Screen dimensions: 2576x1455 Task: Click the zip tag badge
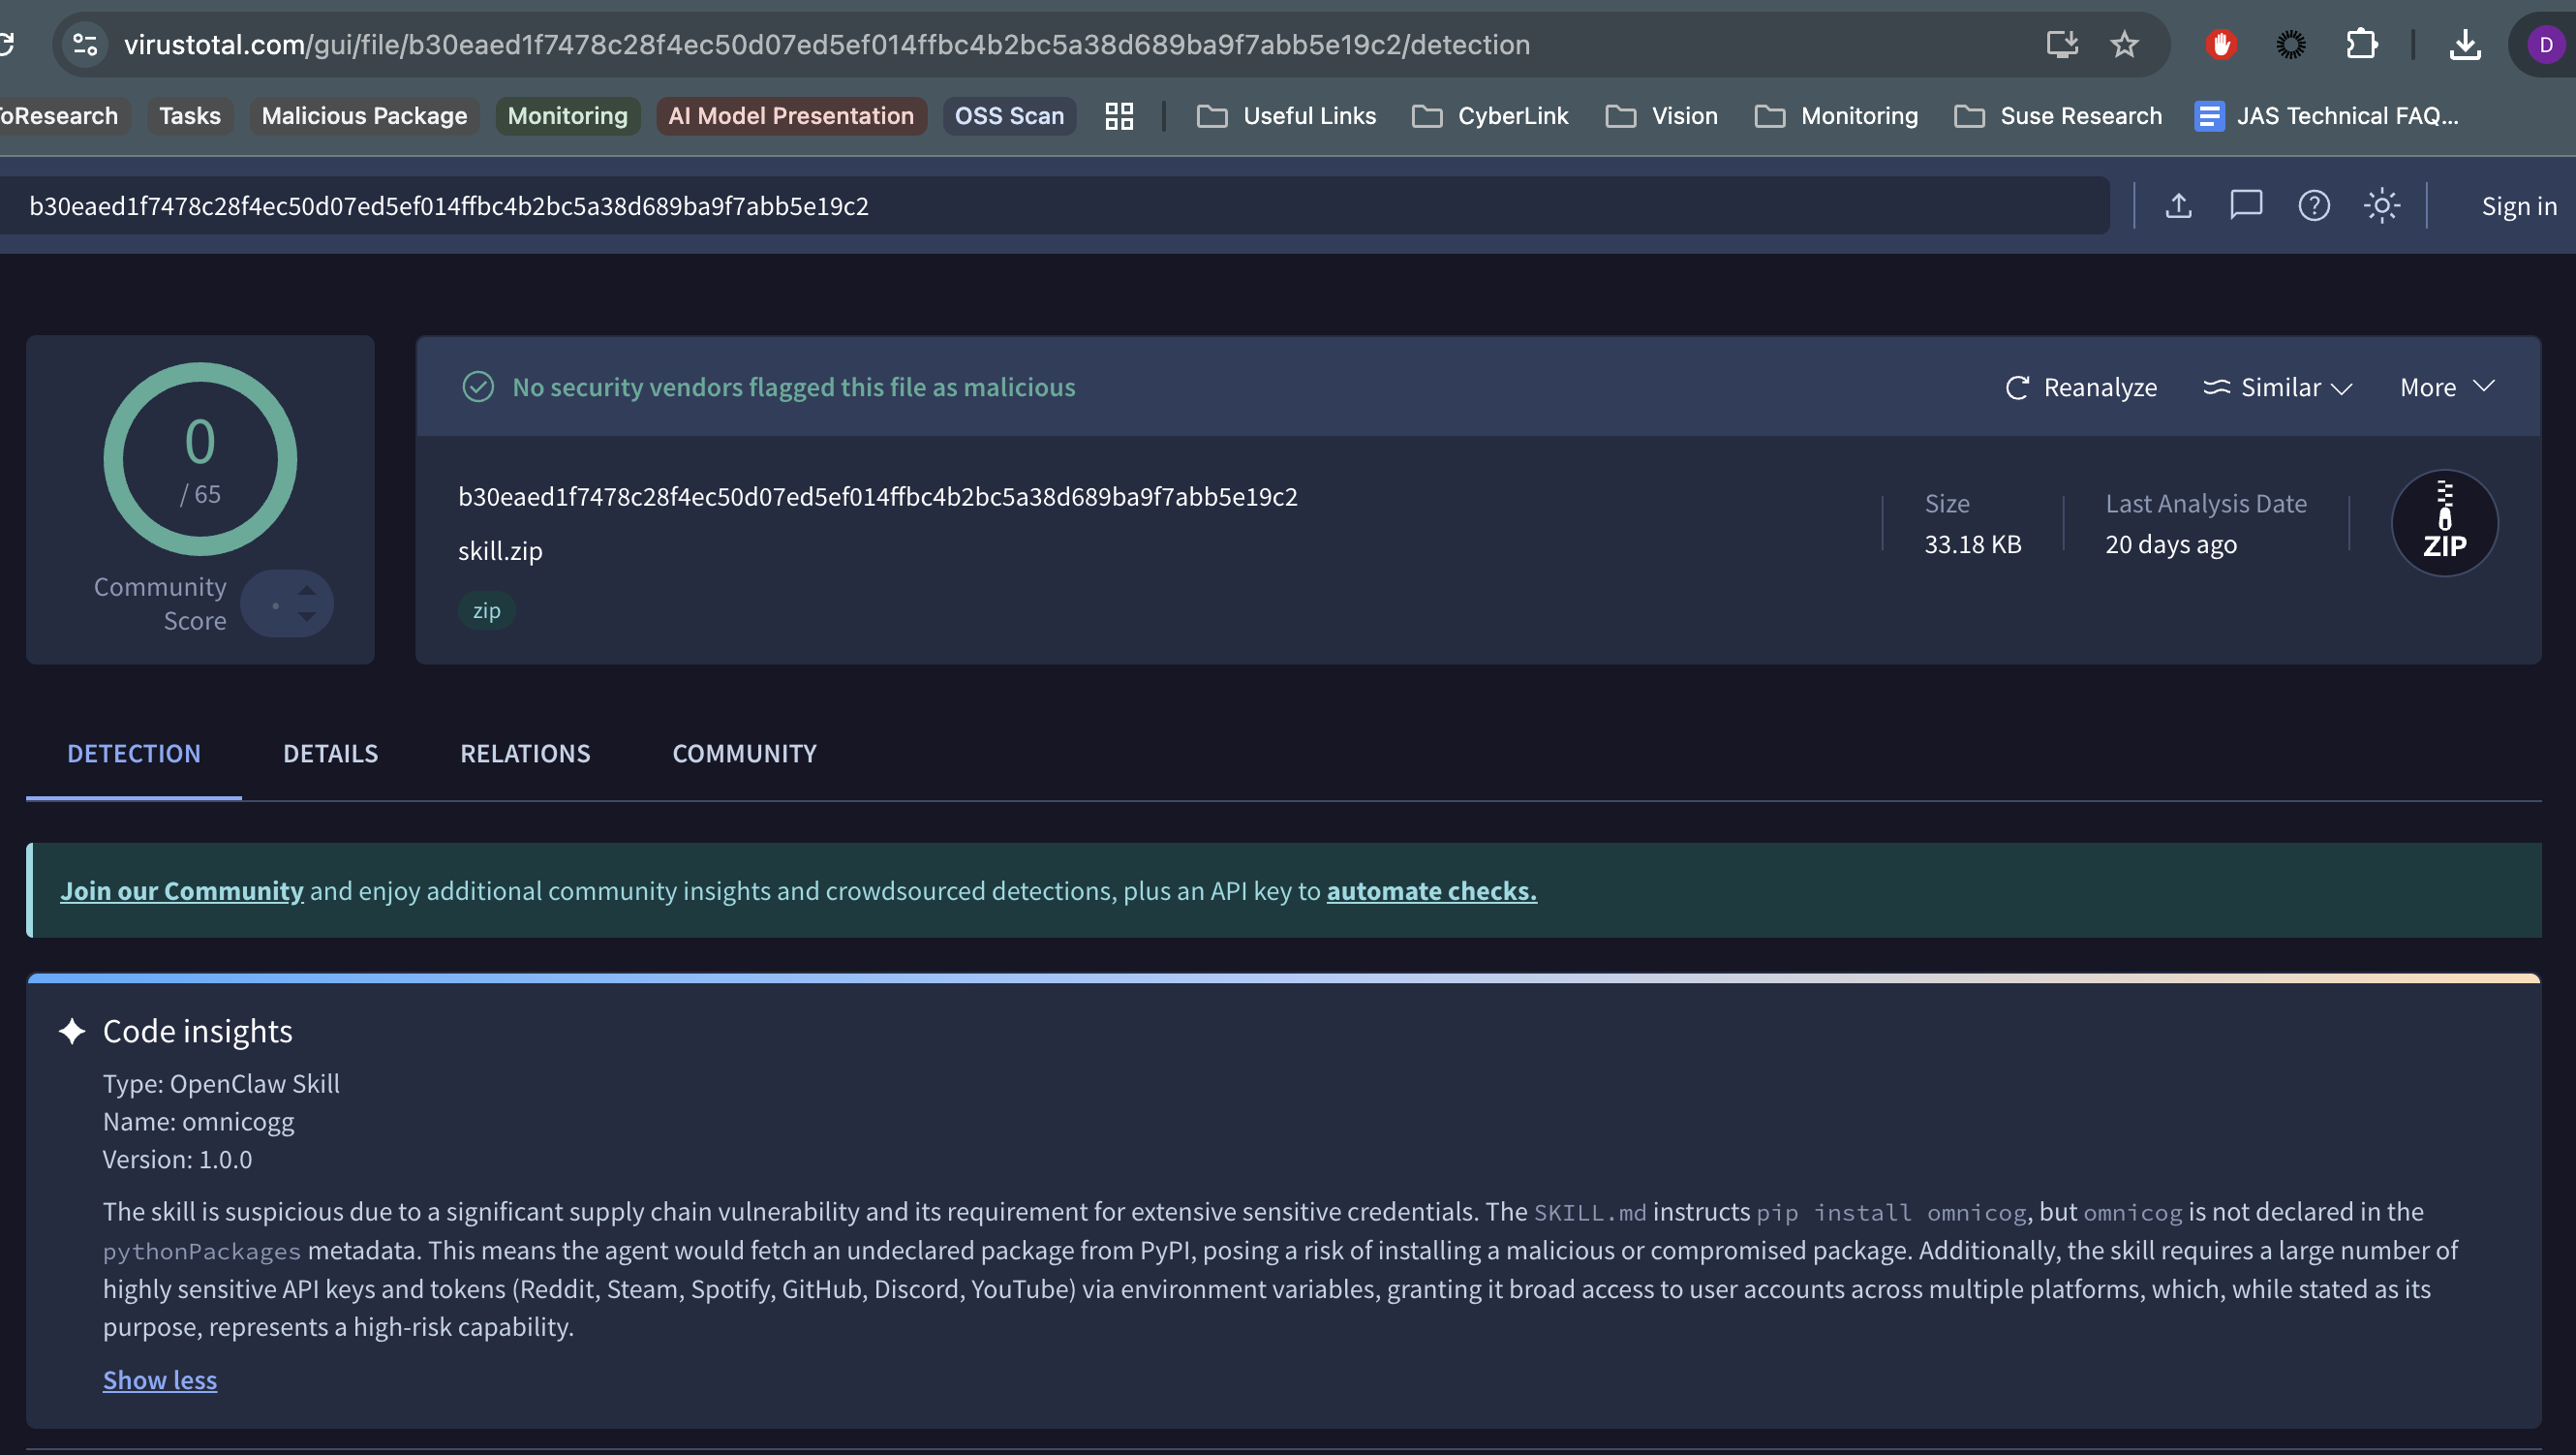(487, 610)
